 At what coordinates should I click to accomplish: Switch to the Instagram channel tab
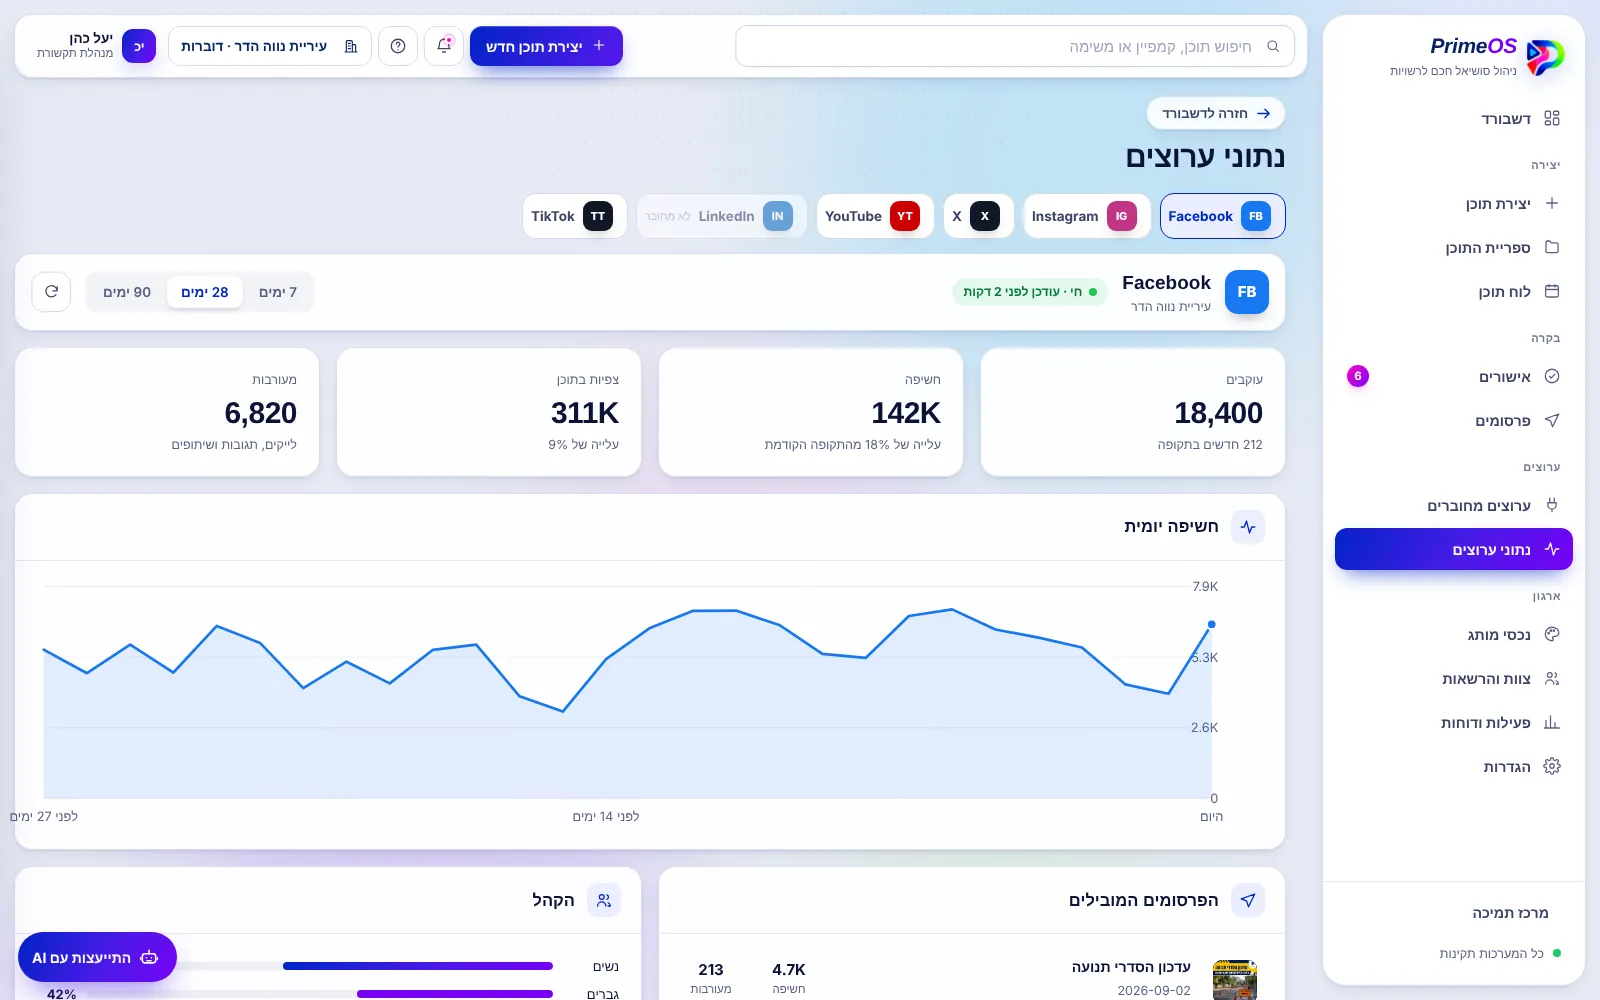pos(1087,216)
